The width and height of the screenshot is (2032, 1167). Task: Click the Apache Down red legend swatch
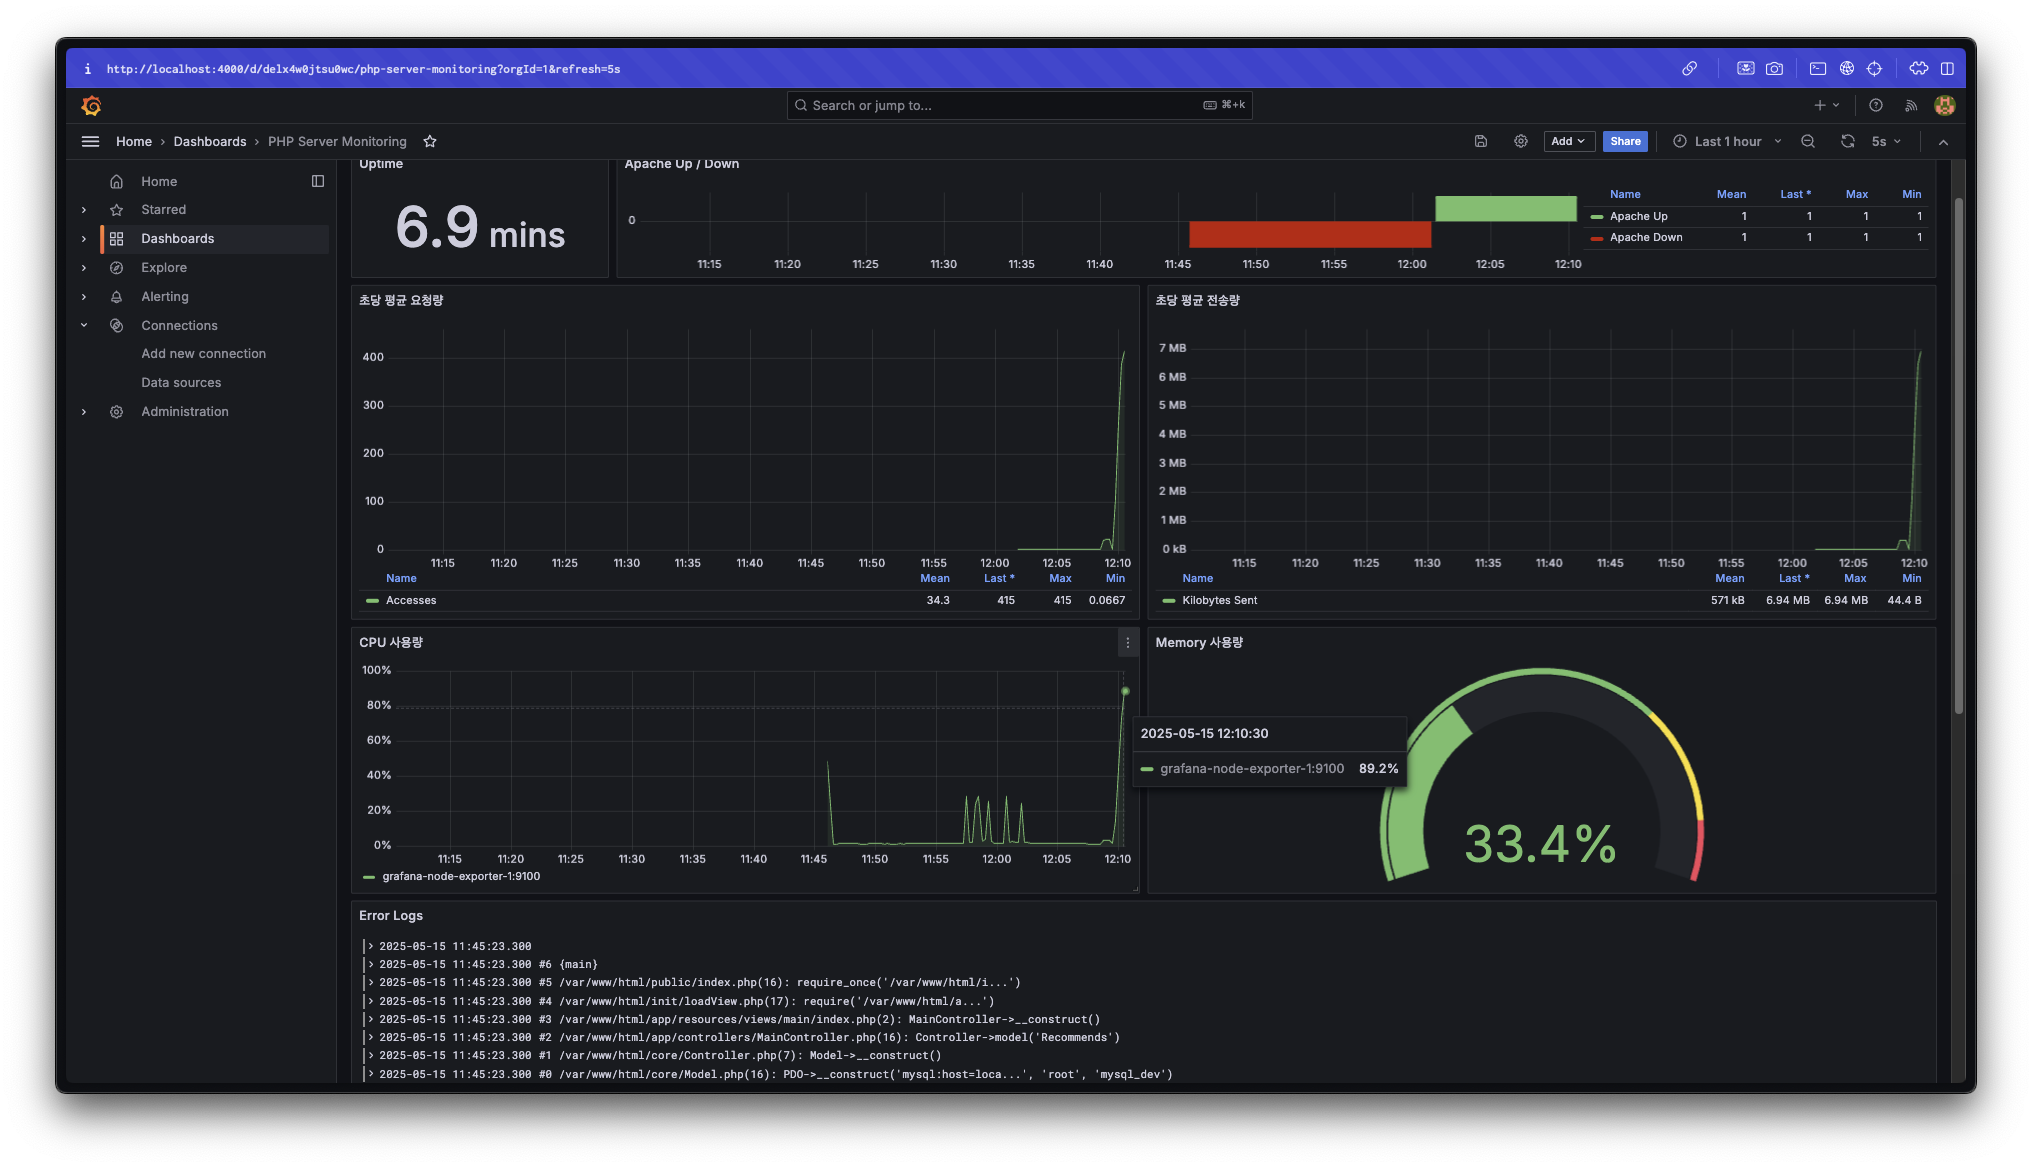1597,238
